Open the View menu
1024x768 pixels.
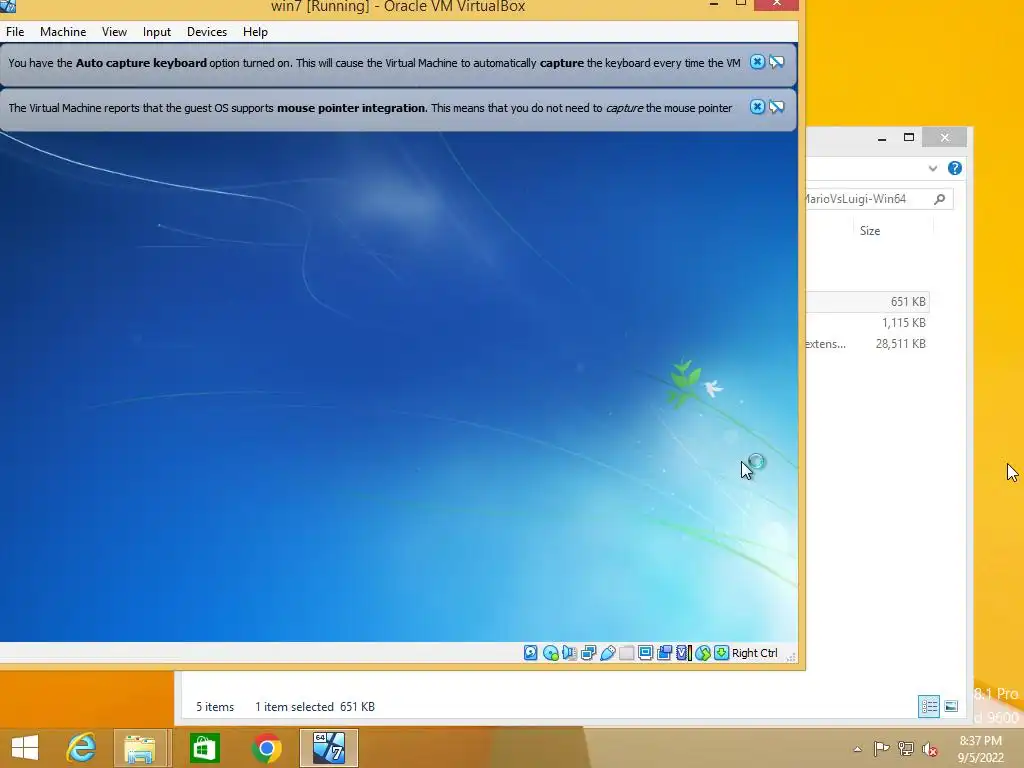[x=114, y=31]
